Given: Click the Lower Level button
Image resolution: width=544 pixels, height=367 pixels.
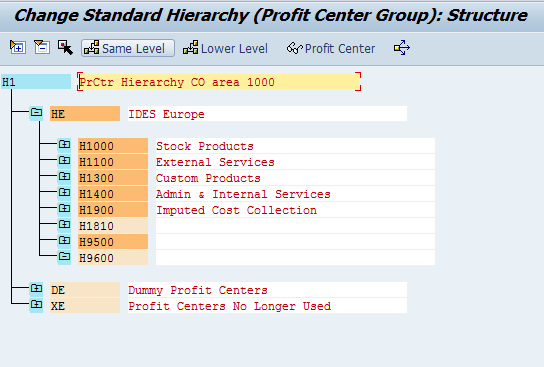Looking at the screenshot, I should pyautogui.click(x=226, y=48).
